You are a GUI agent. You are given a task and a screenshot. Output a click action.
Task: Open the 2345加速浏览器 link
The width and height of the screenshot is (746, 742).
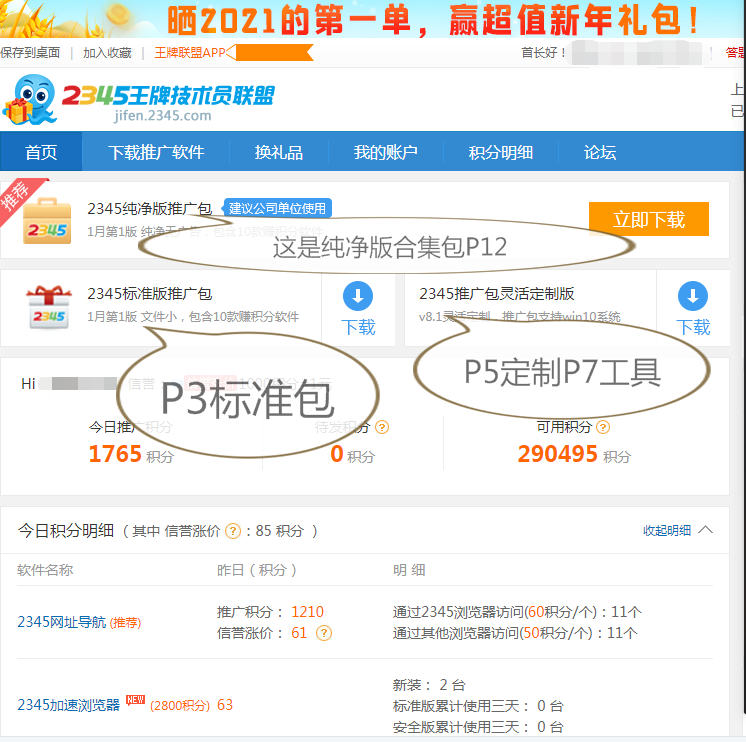click(69, 704)
